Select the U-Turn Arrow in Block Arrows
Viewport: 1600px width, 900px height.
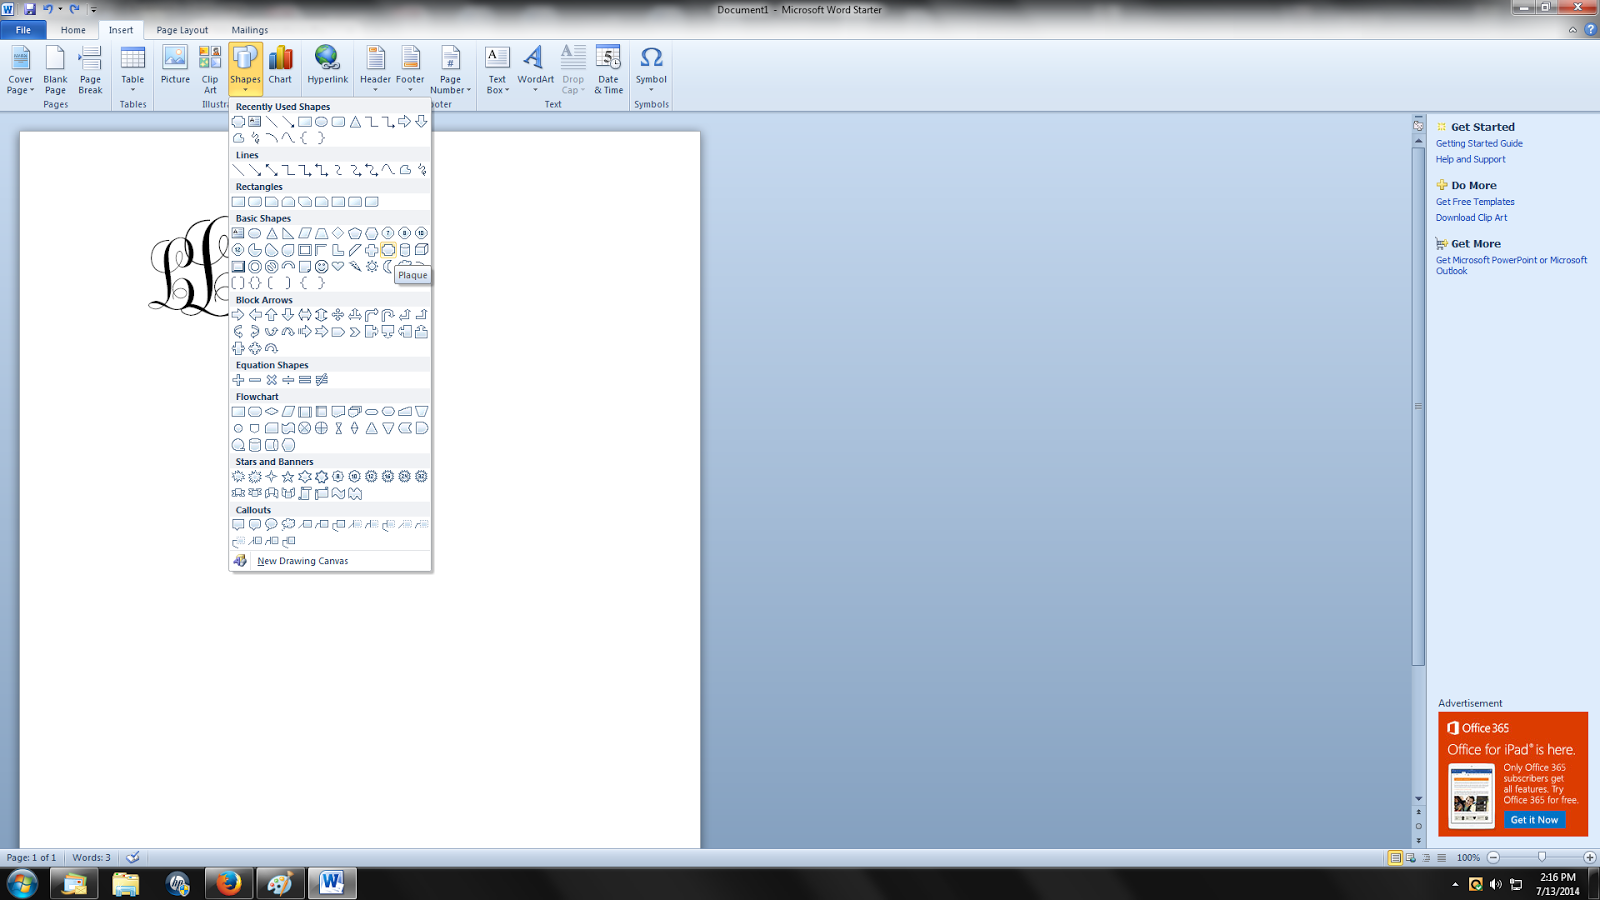(x=388, y=315)
